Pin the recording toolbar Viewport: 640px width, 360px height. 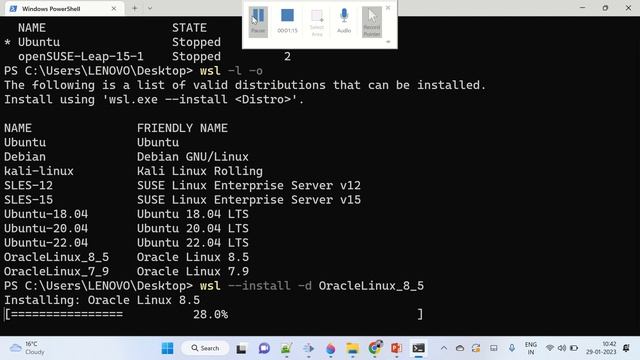click(x=388, y=42)
